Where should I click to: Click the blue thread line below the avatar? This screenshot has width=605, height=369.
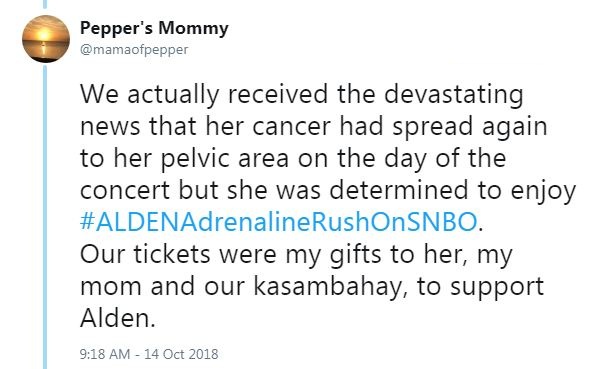tap(45, 216)
